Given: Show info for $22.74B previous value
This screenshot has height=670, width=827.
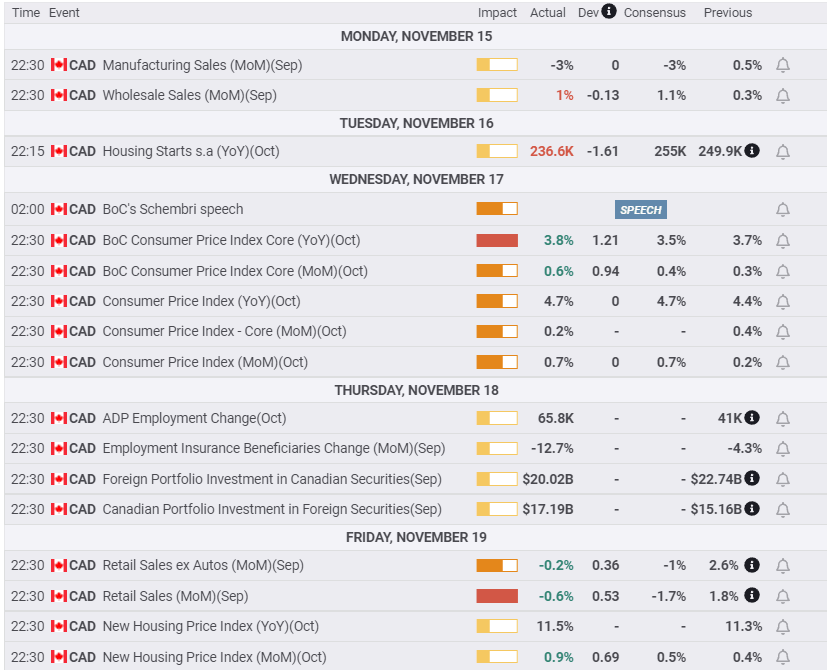Looking at the screenshot, I should pyautogui.click(x=752, y=479).
